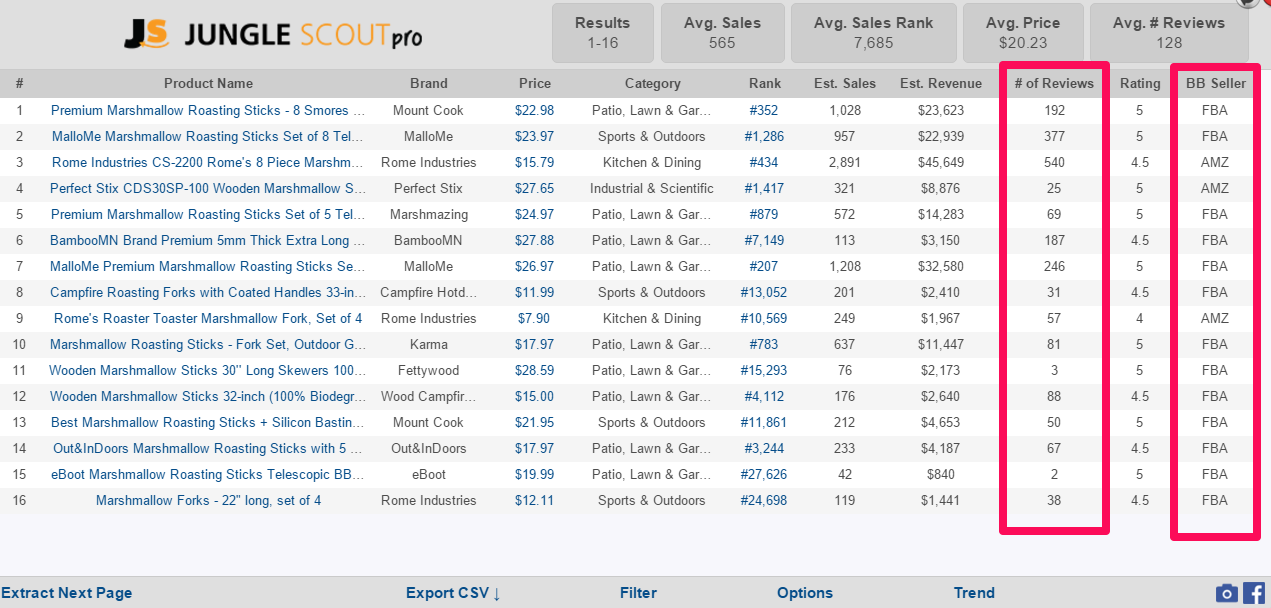The image size is (1271, 608).
Task: Click the Results 1-16 summary box
Action: point(603,32)
